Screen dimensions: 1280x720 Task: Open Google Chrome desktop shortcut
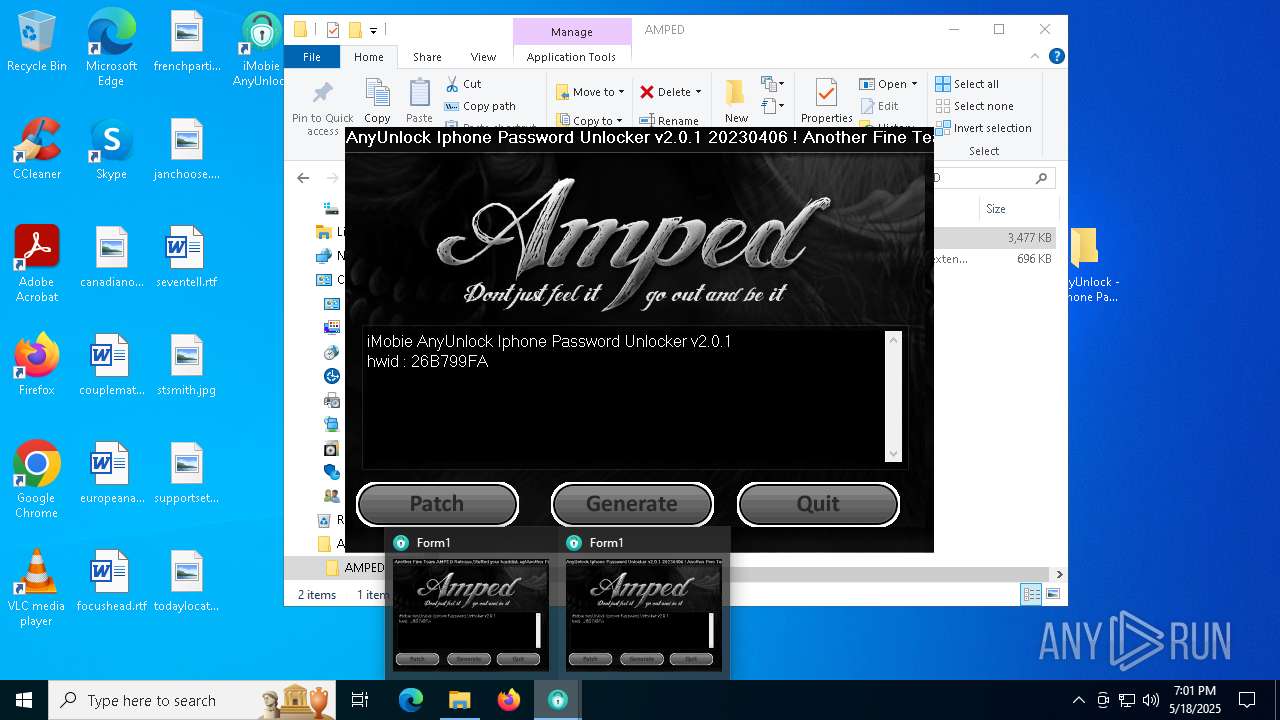point(37,480)
